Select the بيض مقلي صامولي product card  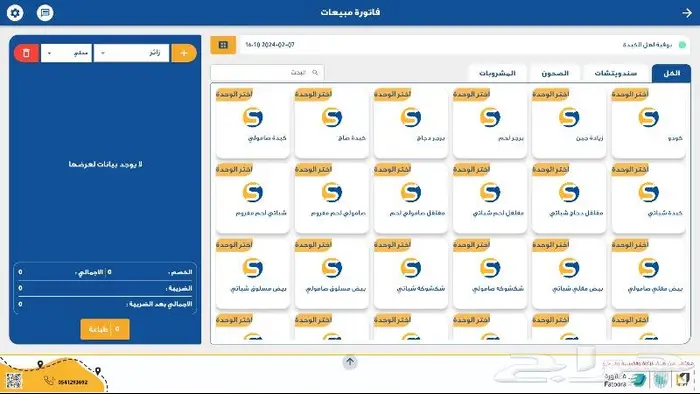[x=648, y=273]
